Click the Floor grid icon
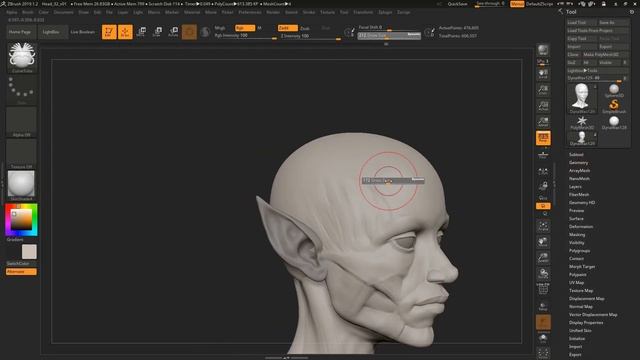640x360 pixels. point(543,154)
